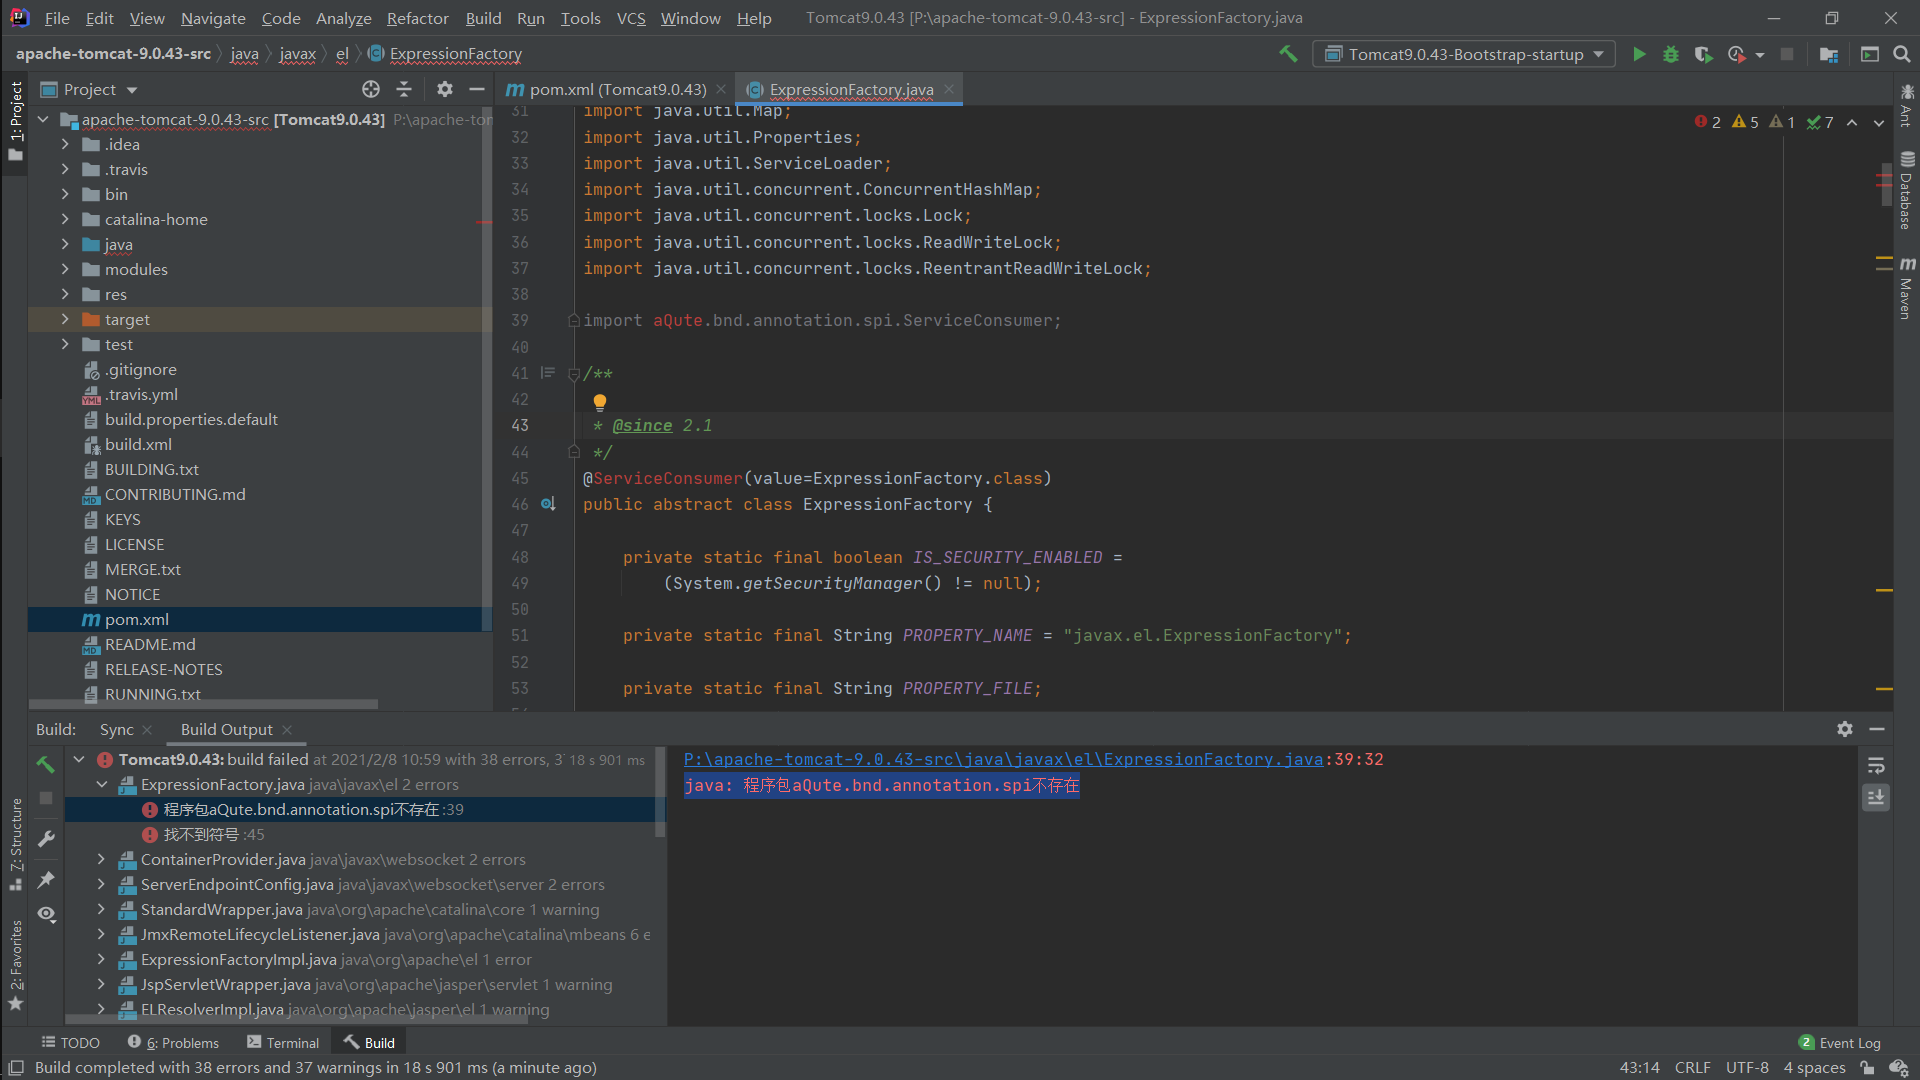Open Build panel settings gear

(1845, 729)
